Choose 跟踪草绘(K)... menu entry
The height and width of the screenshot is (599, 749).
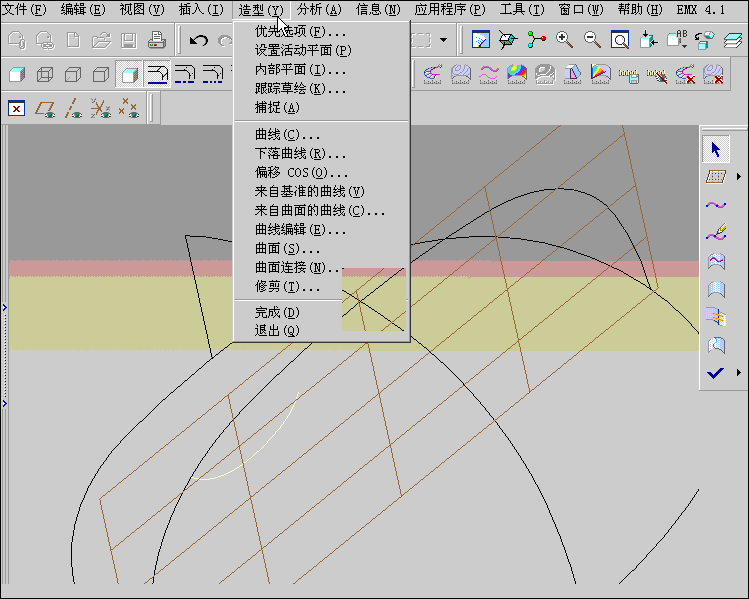point(321,89)
